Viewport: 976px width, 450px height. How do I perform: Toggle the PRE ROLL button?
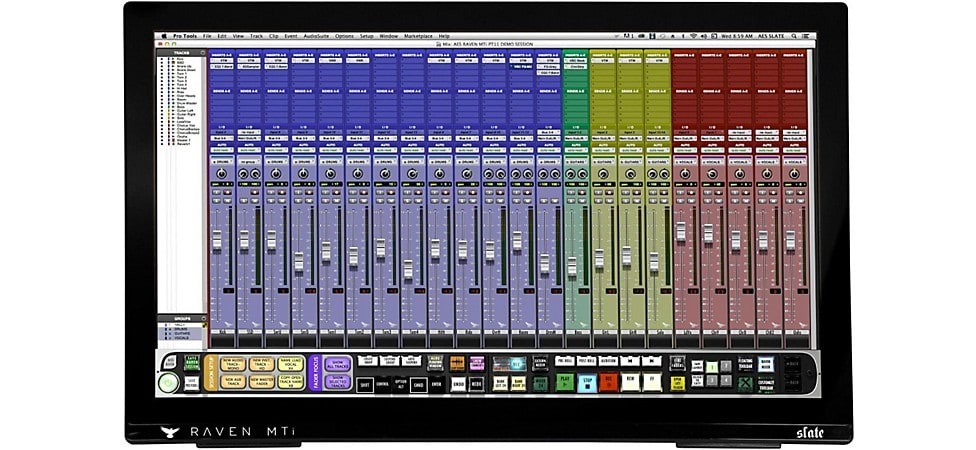(565, 361)
